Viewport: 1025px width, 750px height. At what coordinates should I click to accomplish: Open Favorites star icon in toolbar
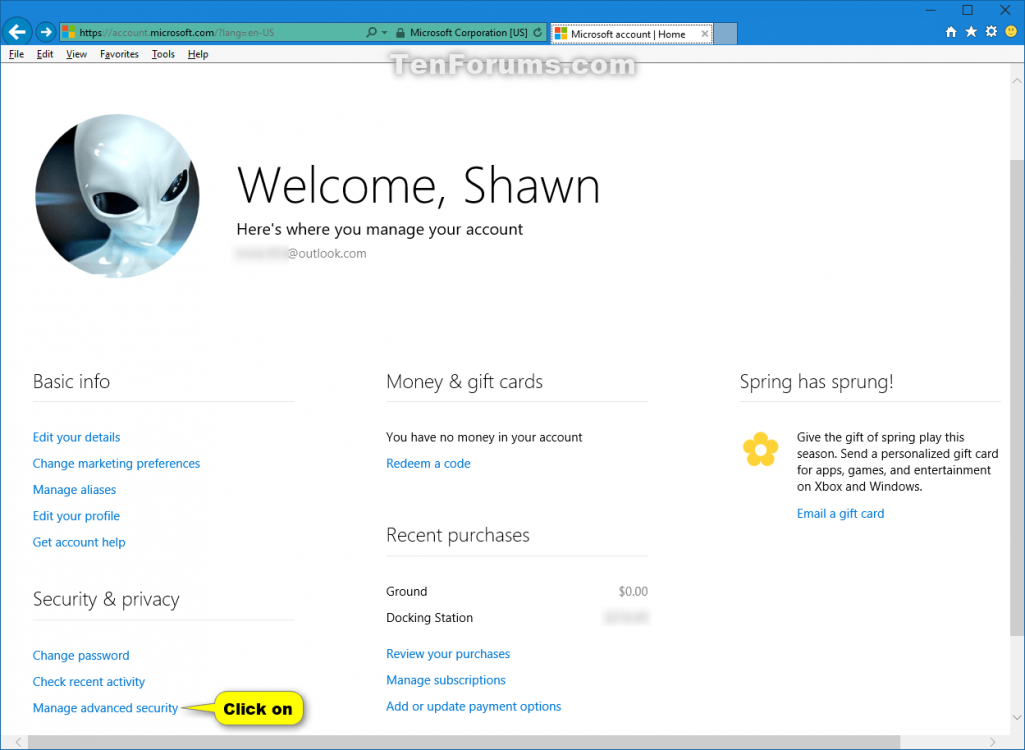click(971, 32)
